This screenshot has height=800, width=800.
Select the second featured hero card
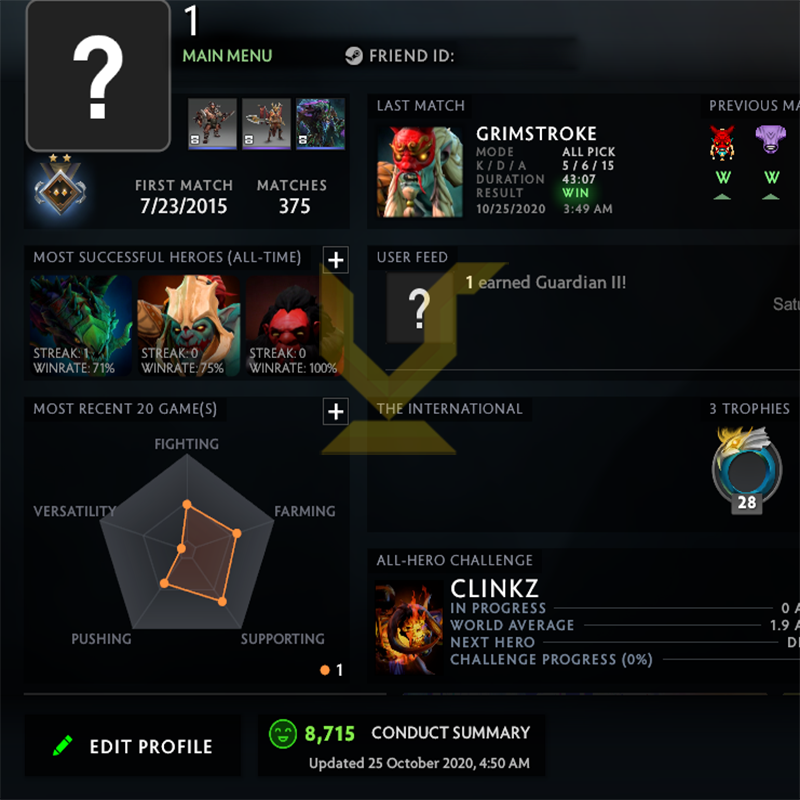click(266, 124)
